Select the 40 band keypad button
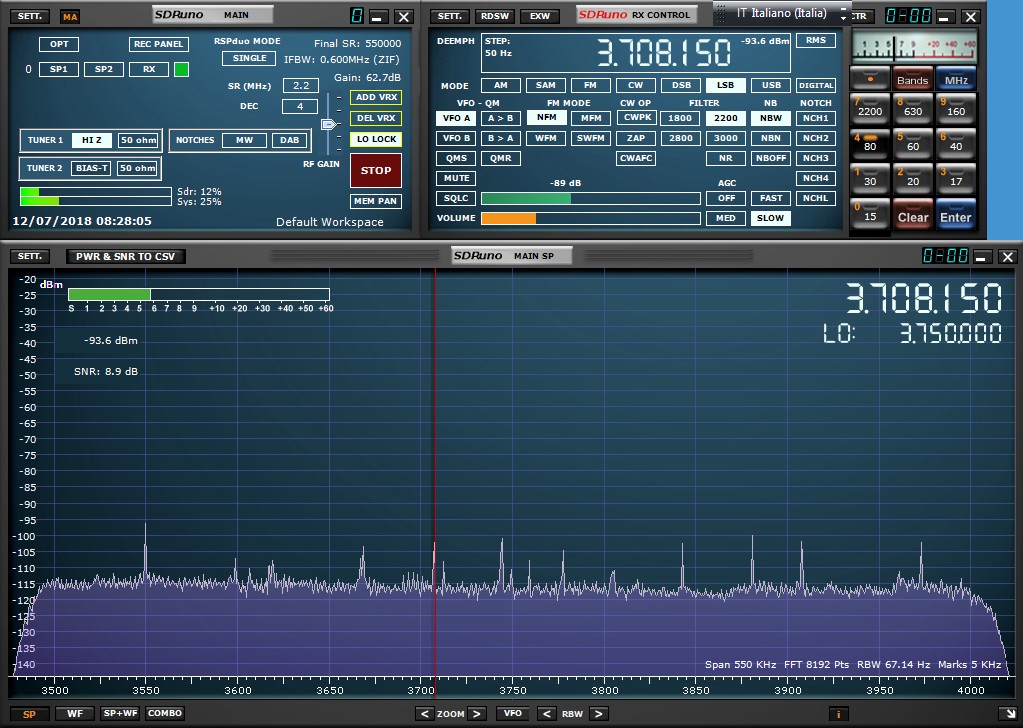 (x=956, y=144)
